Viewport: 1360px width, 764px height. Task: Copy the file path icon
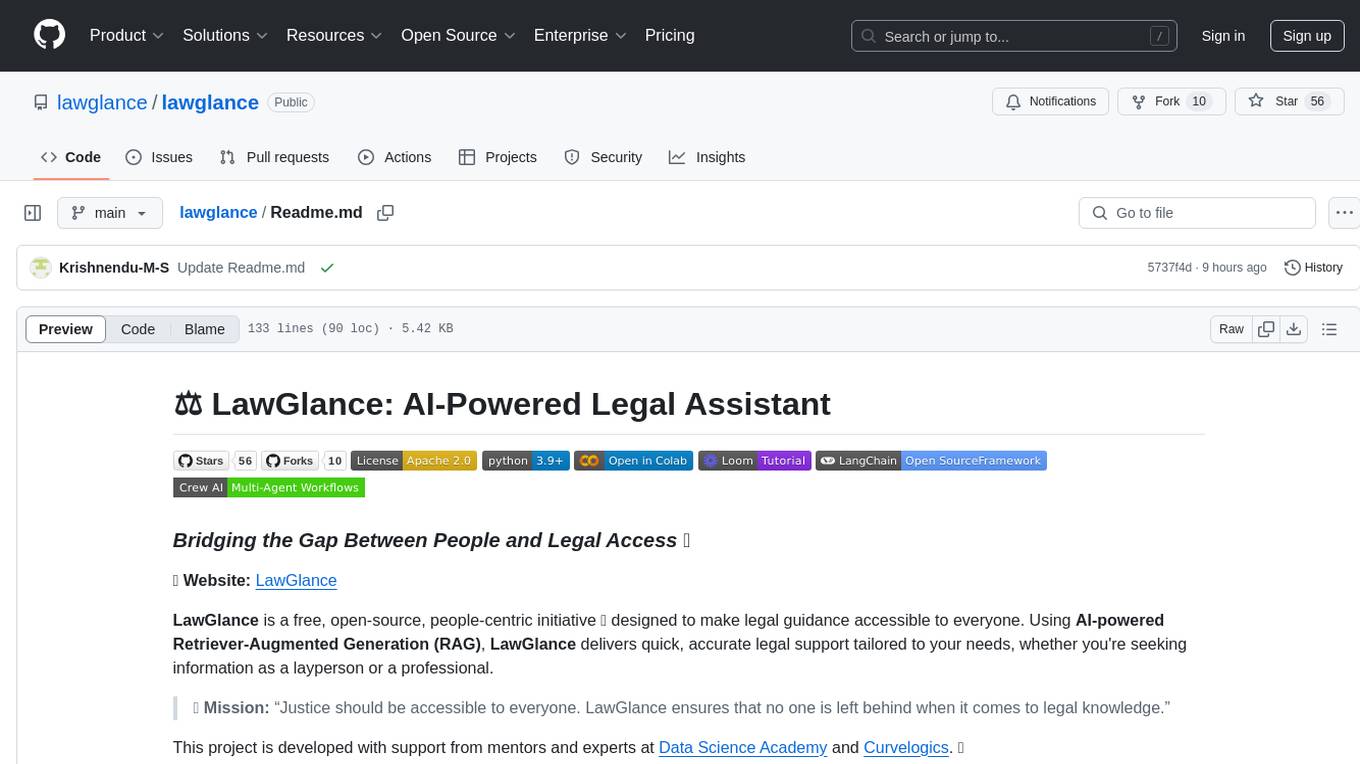[x=385, y=213]
